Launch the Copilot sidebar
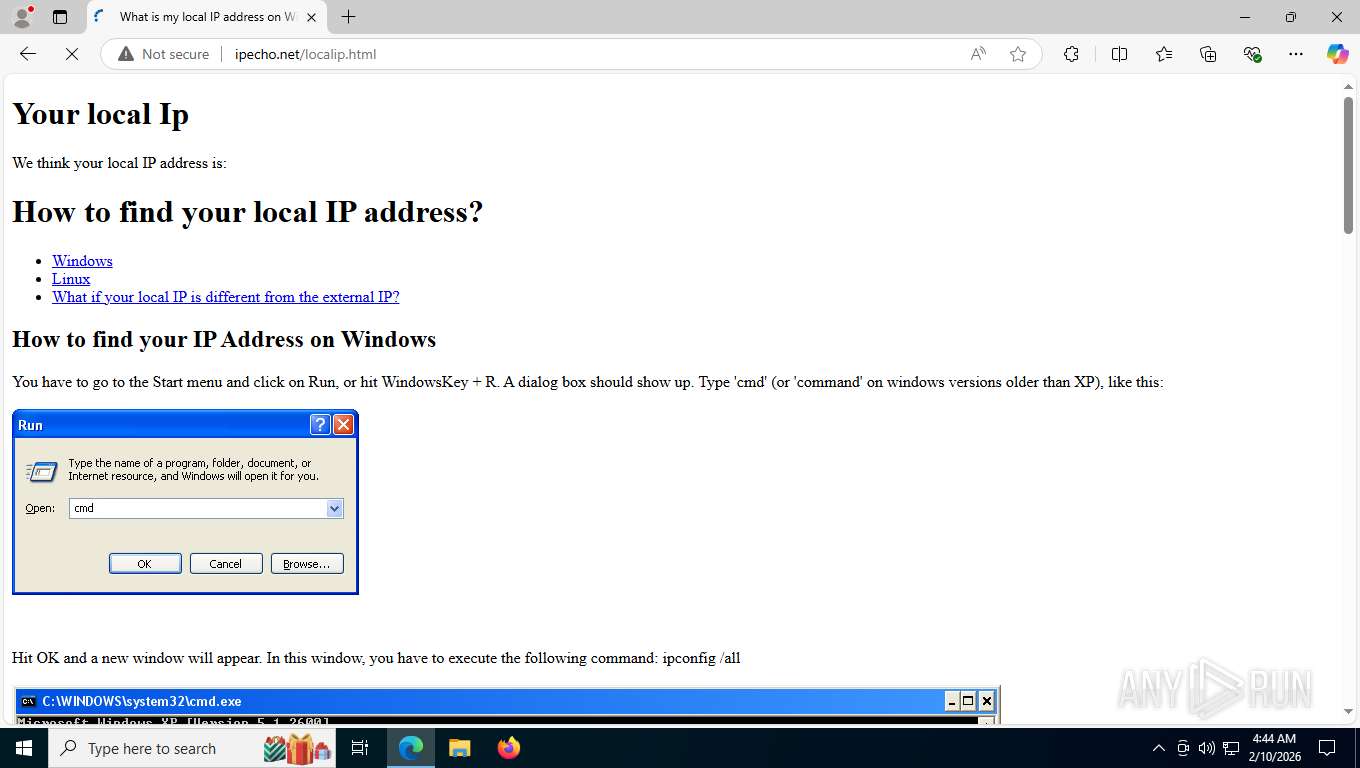This screenshot has width=1360, height=768. 1338,54
